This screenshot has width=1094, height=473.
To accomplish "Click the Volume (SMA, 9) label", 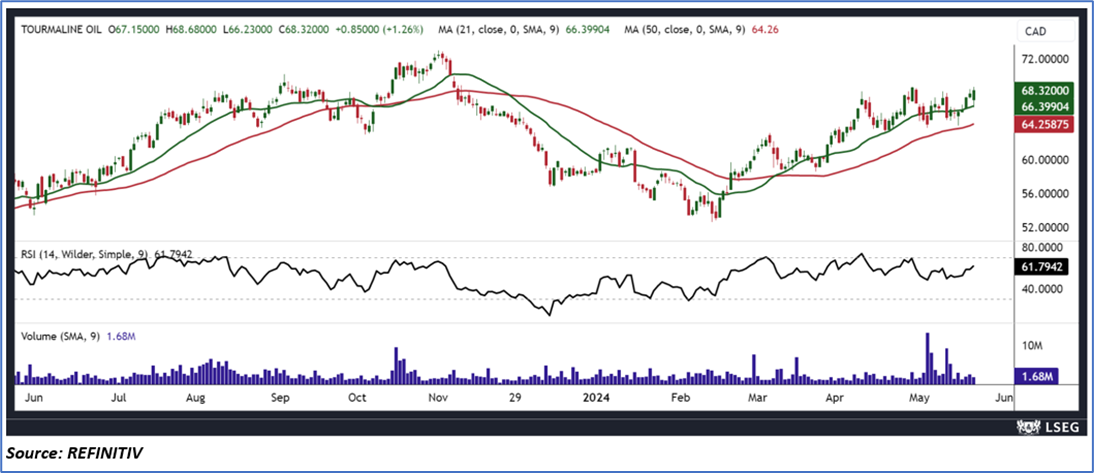I will [x=61, y=336].
